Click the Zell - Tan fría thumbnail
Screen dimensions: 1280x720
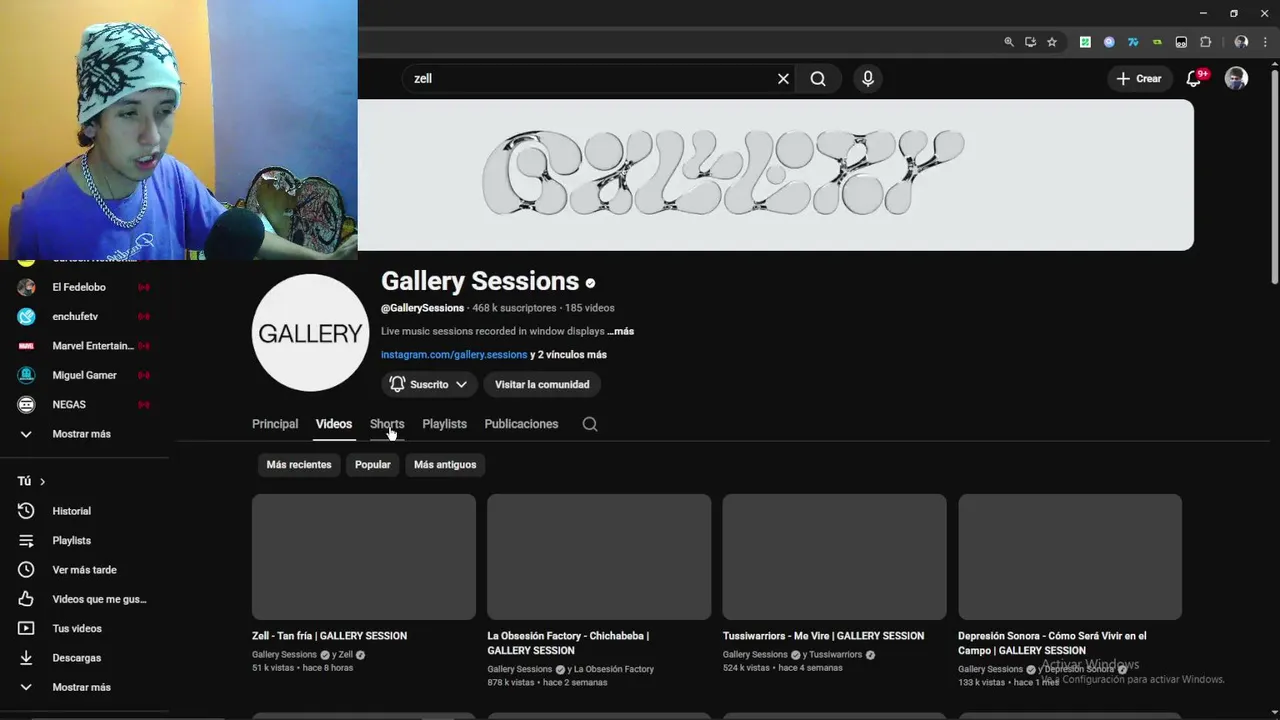364,557
